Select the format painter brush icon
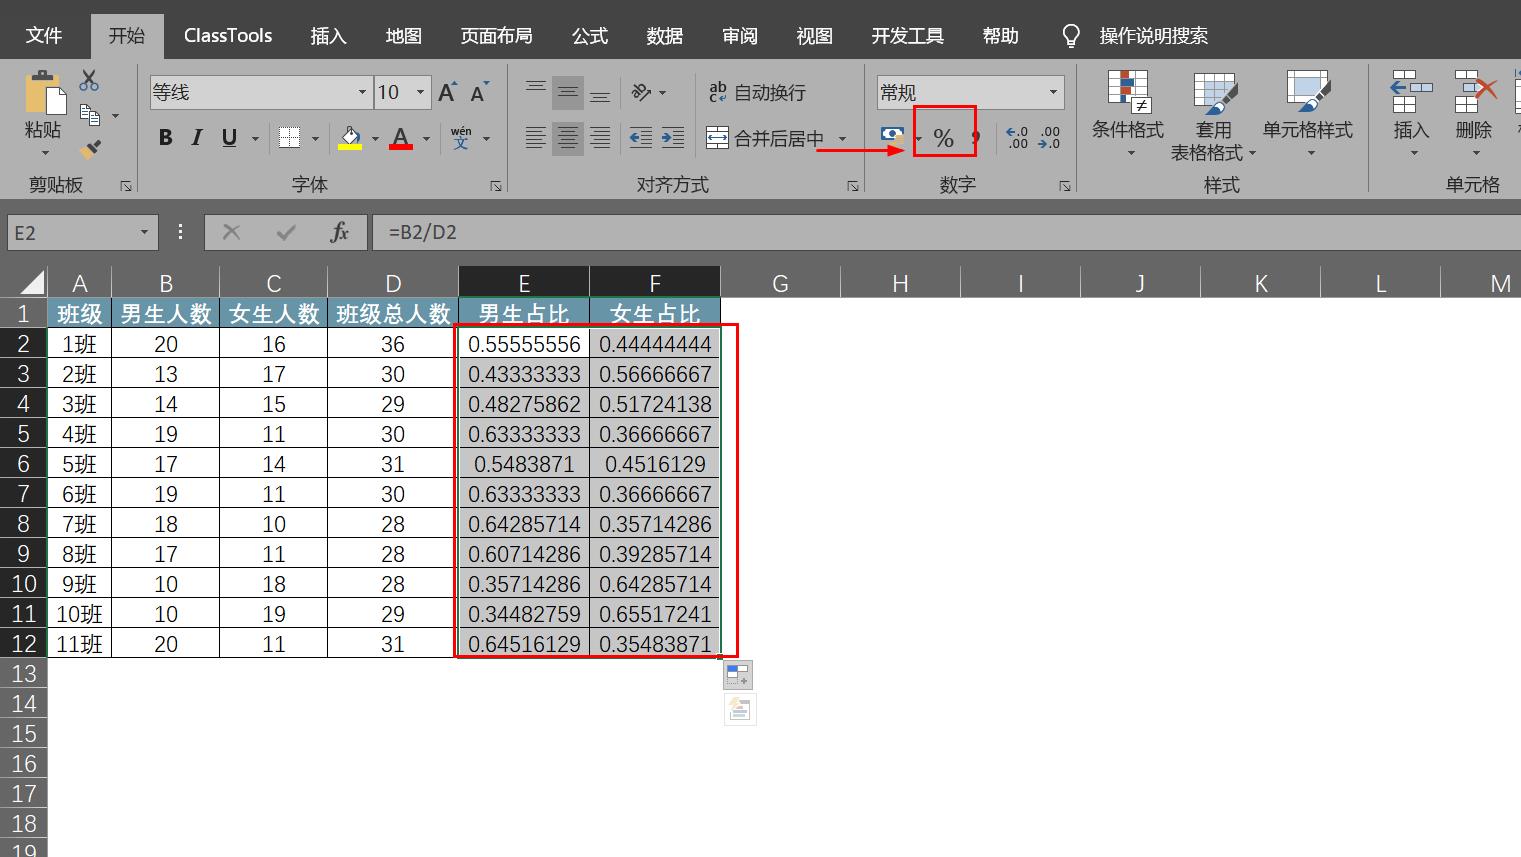1521x857 pixels. (88, 148)
